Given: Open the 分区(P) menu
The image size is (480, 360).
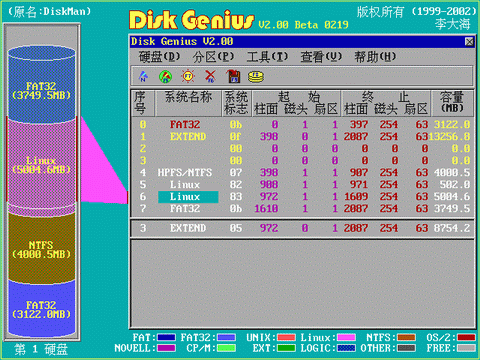Looking at the screenshot, I should [x=213, y=57].
